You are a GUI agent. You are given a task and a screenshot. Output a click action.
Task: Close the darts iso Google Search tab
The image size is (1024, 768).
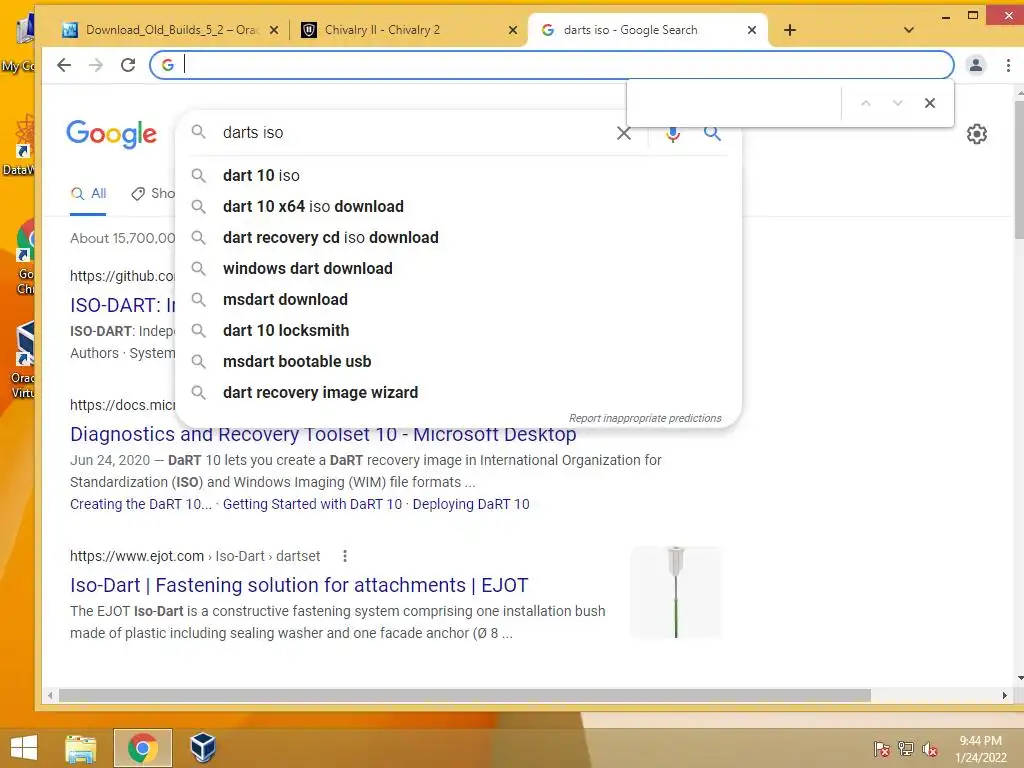[752, 30]
